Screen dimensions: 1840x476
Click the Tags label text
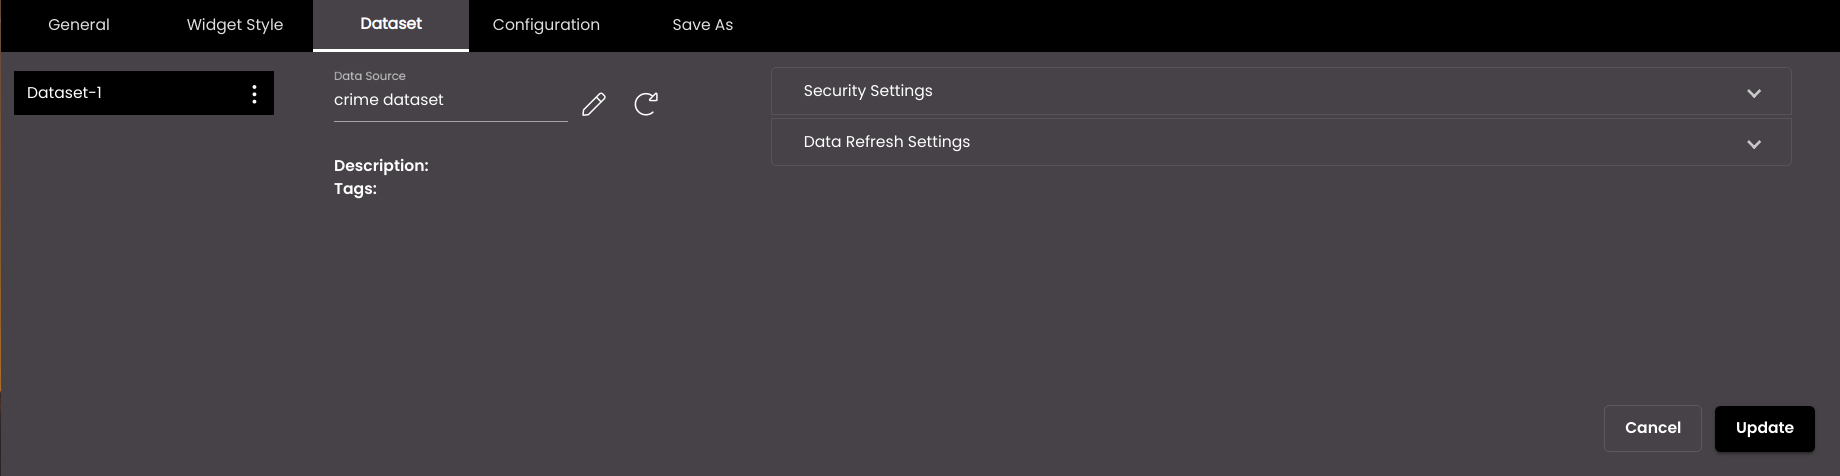point(355,189)
